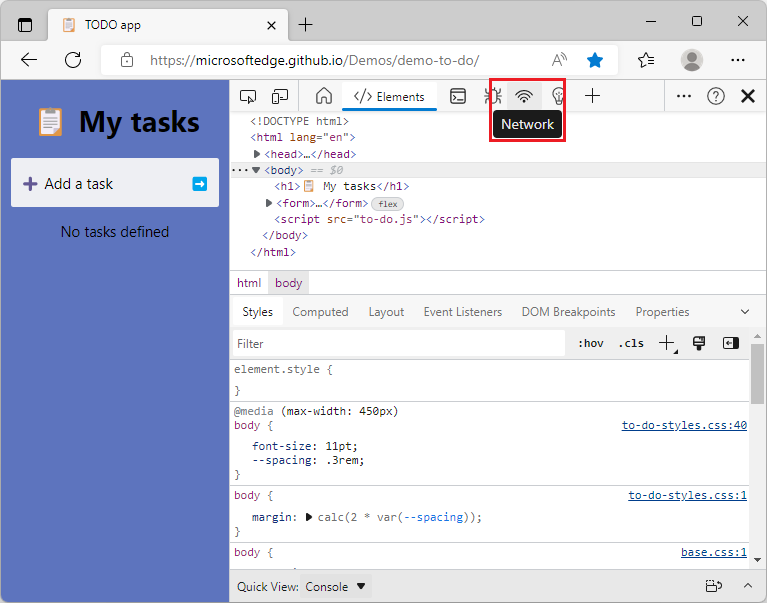The height and width of the screenshot is (603, 767).
Task: Click the scroll down arrow in Styles
Action: coord(757,560)
